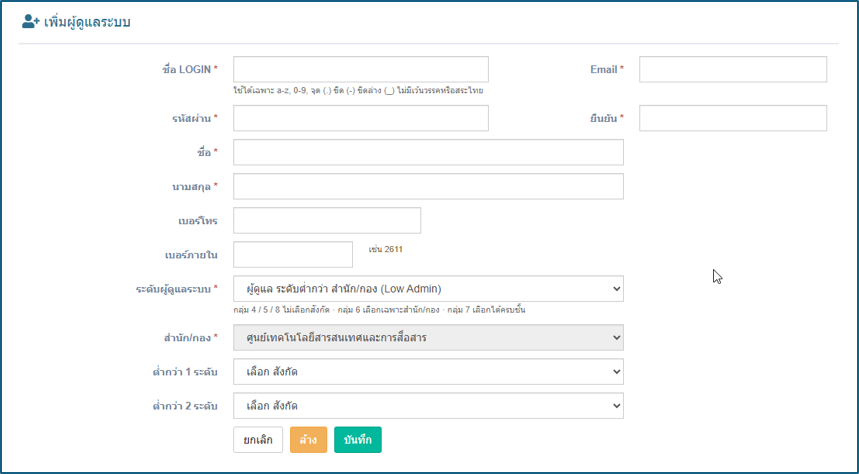Open the ระดับผู้ดูแลระบบ admin level dropdown

pyautogui.click(x=428, y=288)
